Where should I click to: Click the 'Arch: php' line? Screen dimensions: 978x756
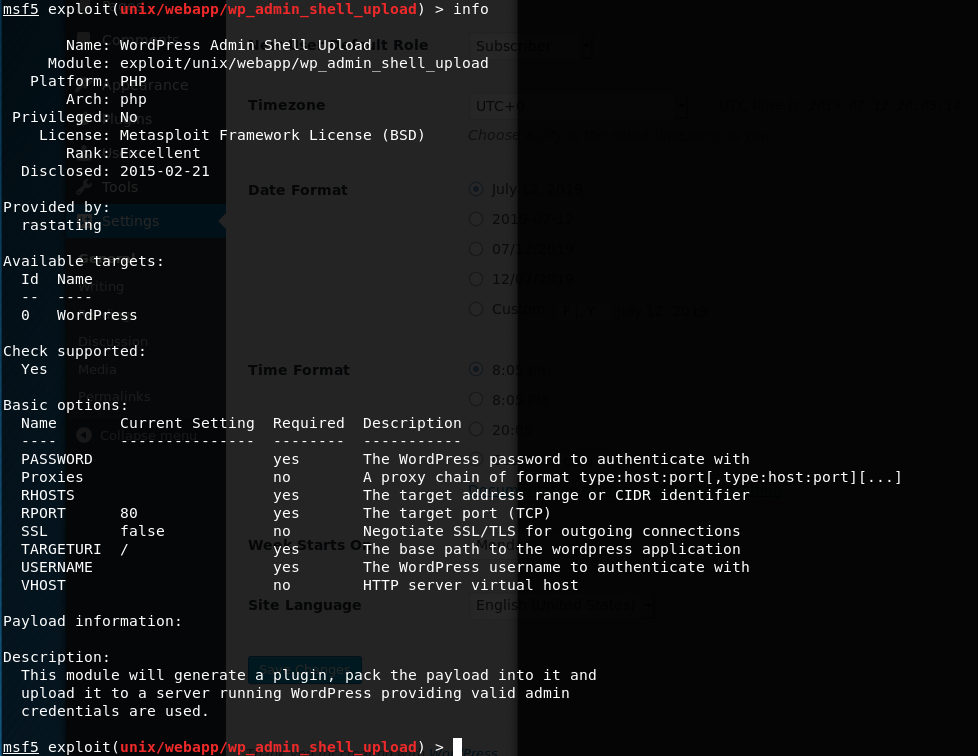pos(106,100)
